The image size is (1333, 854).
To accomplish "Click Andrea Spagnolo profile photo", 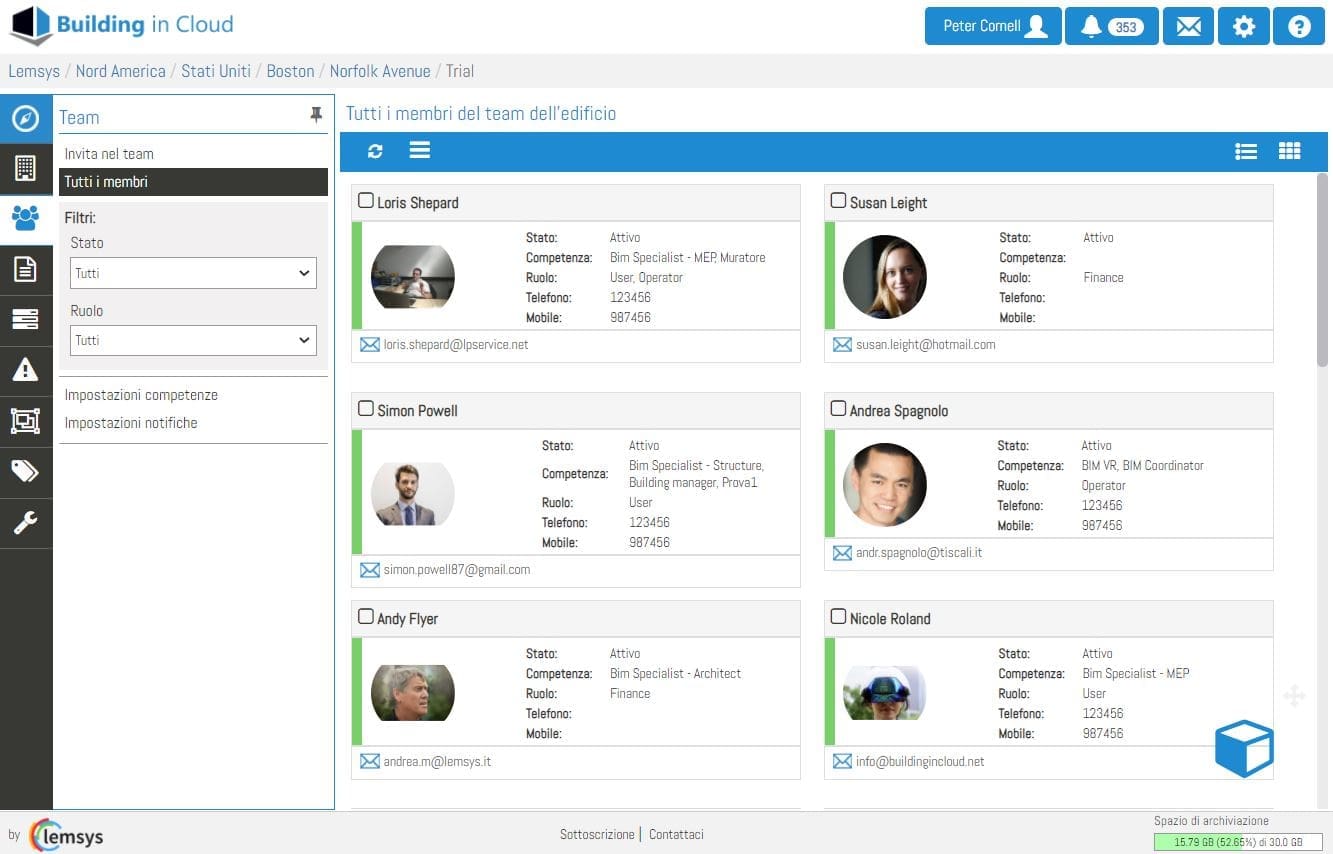I will [885, 485].
